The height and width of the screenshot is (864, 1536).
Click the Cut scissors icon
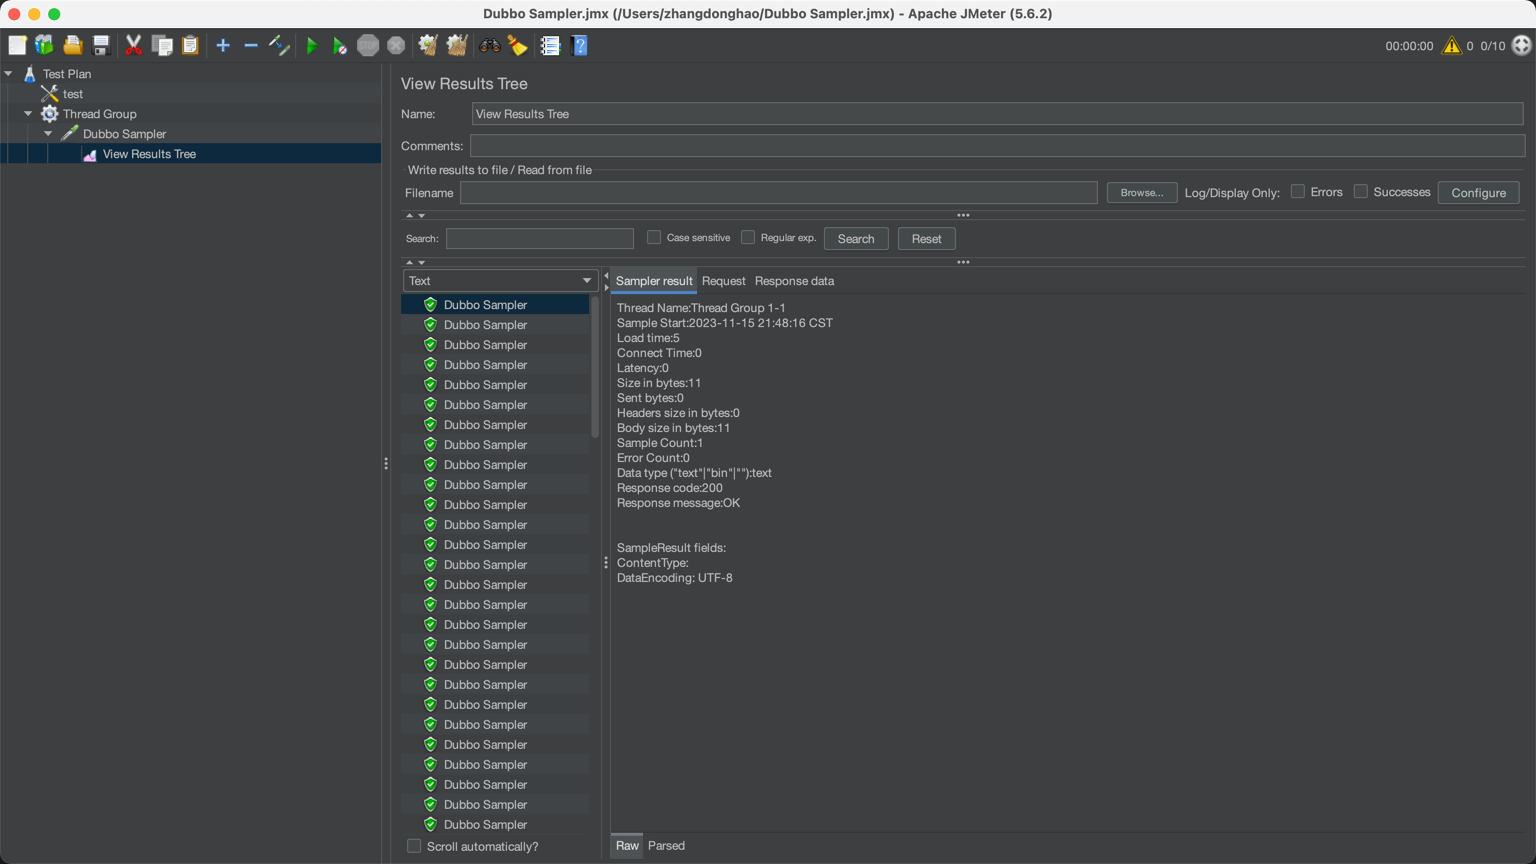click(x=133, y=45)
